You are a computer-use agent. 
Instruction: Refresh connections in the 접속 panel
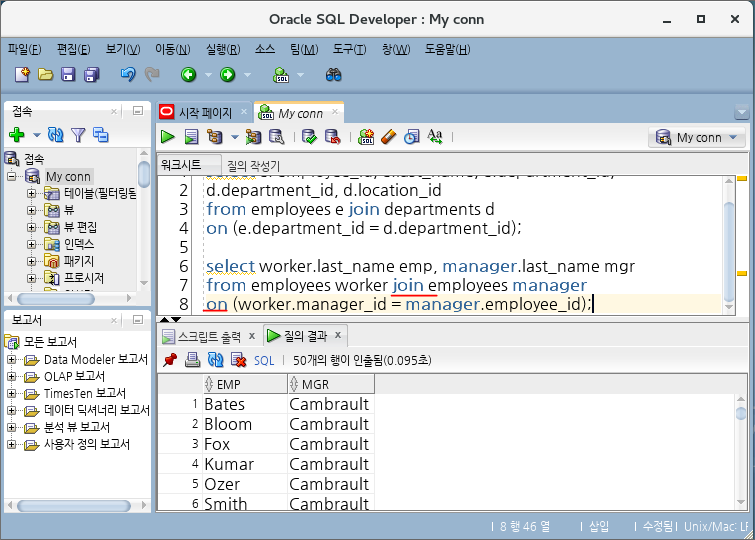click(x=56, y=135)
